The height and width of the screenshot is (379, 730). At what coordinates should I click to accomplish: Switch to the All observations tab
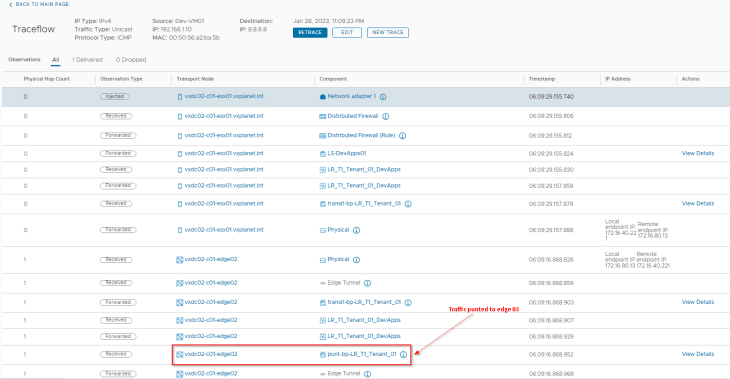55,60
